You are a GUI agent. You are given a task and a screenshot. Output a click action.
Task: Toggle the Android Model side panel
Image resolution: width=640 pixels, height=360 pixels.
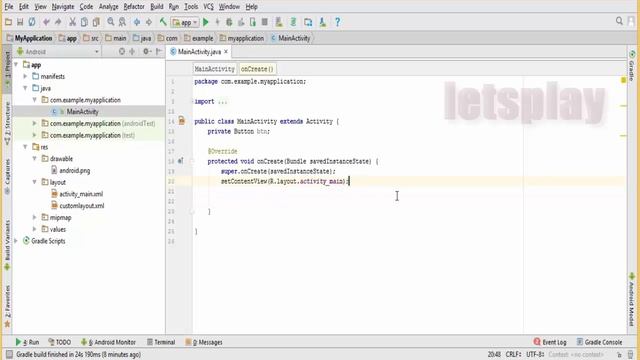[x=632, y=300]
